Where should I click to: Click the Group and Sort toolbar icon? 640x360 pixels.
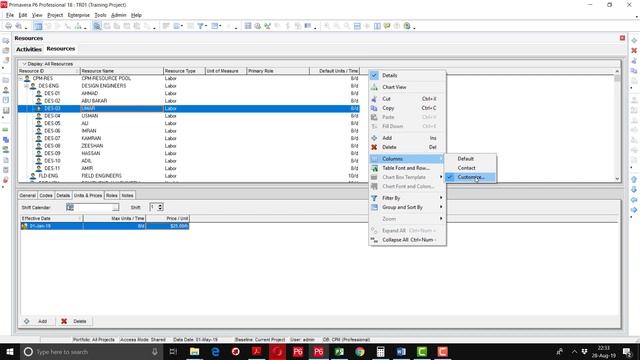pyautogui.click(x=215, y=26)
